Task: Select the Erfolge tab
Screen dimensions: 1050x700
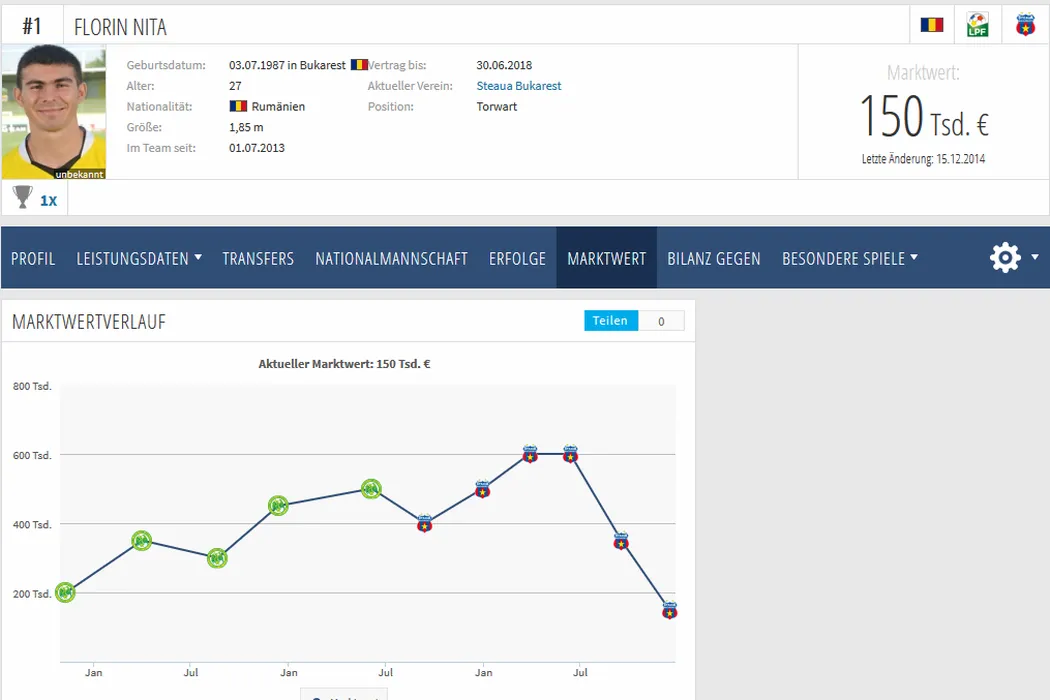Action: click(x=517, y=258)
